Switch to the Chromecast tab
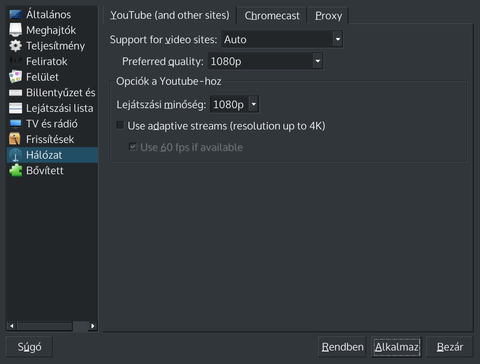 tap(272, 16)
